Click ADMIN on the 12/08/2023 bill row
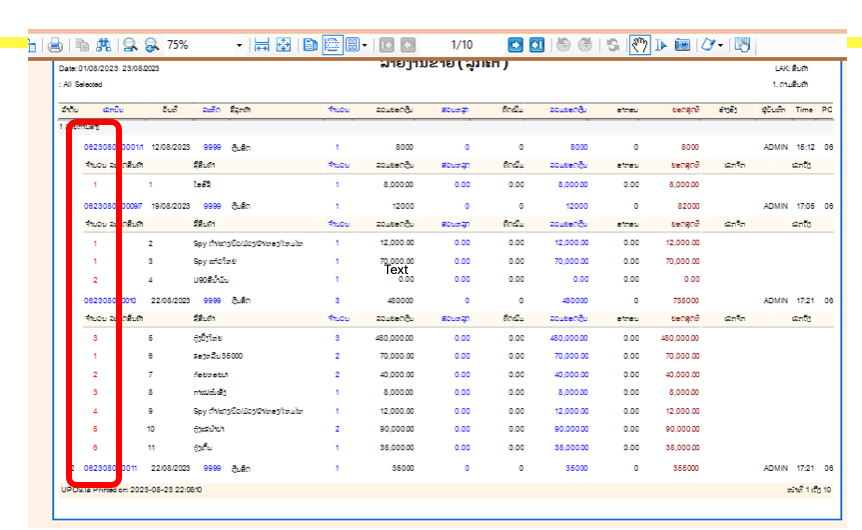Viewport: 862px width, 530px height. pyautogui.click(x=775, y=147)
